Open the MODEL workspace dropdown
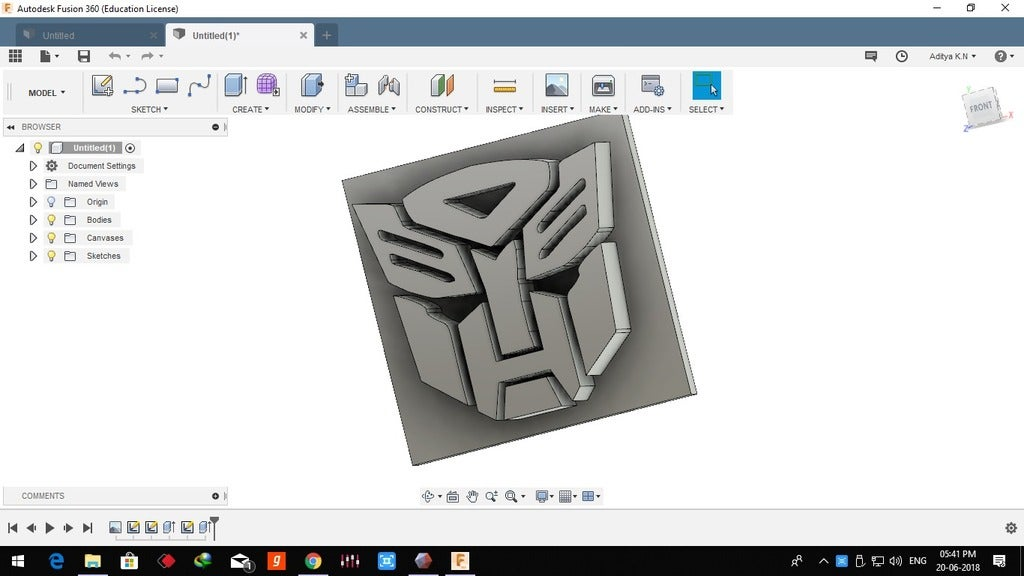 [x=44, y=92]
